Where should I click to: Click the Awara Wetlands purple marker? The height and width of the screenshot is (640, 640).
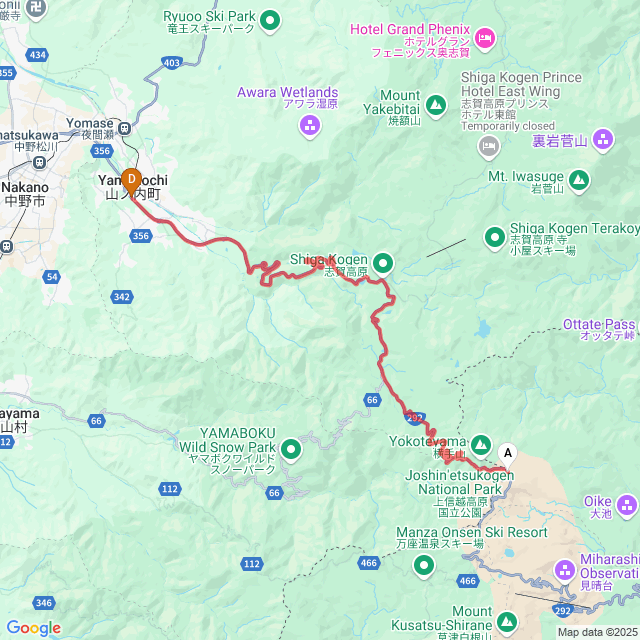point(310,126)
